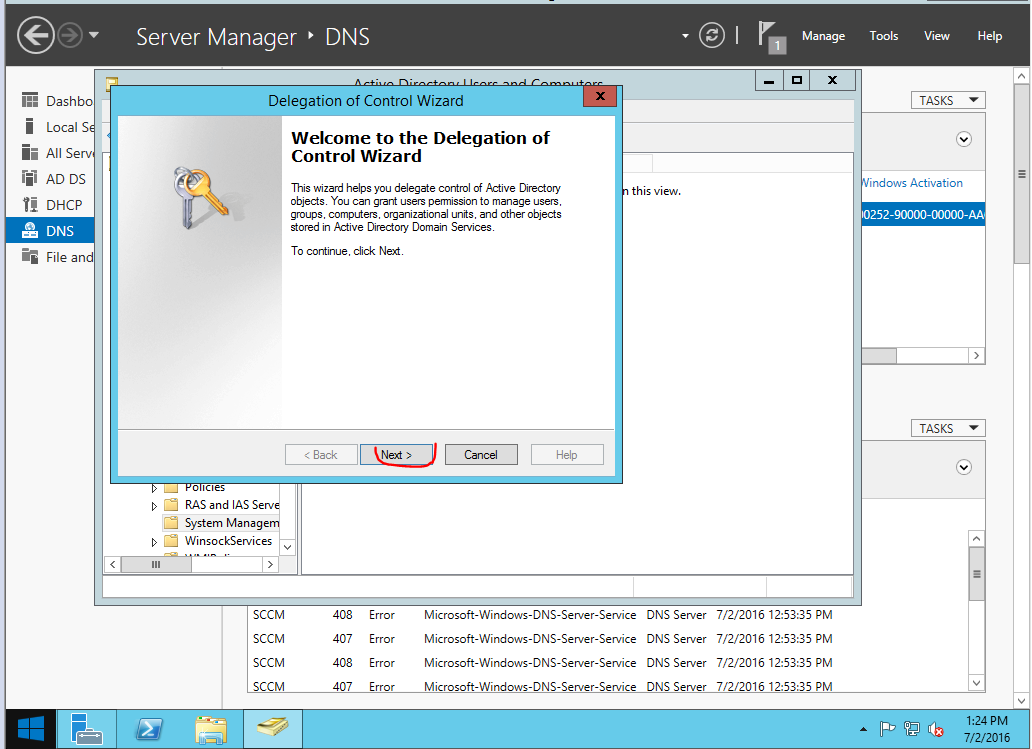
Task: Open the taskbar clock showing 1:24 PM
Action: pyautogui.click(x=987, y=729)
